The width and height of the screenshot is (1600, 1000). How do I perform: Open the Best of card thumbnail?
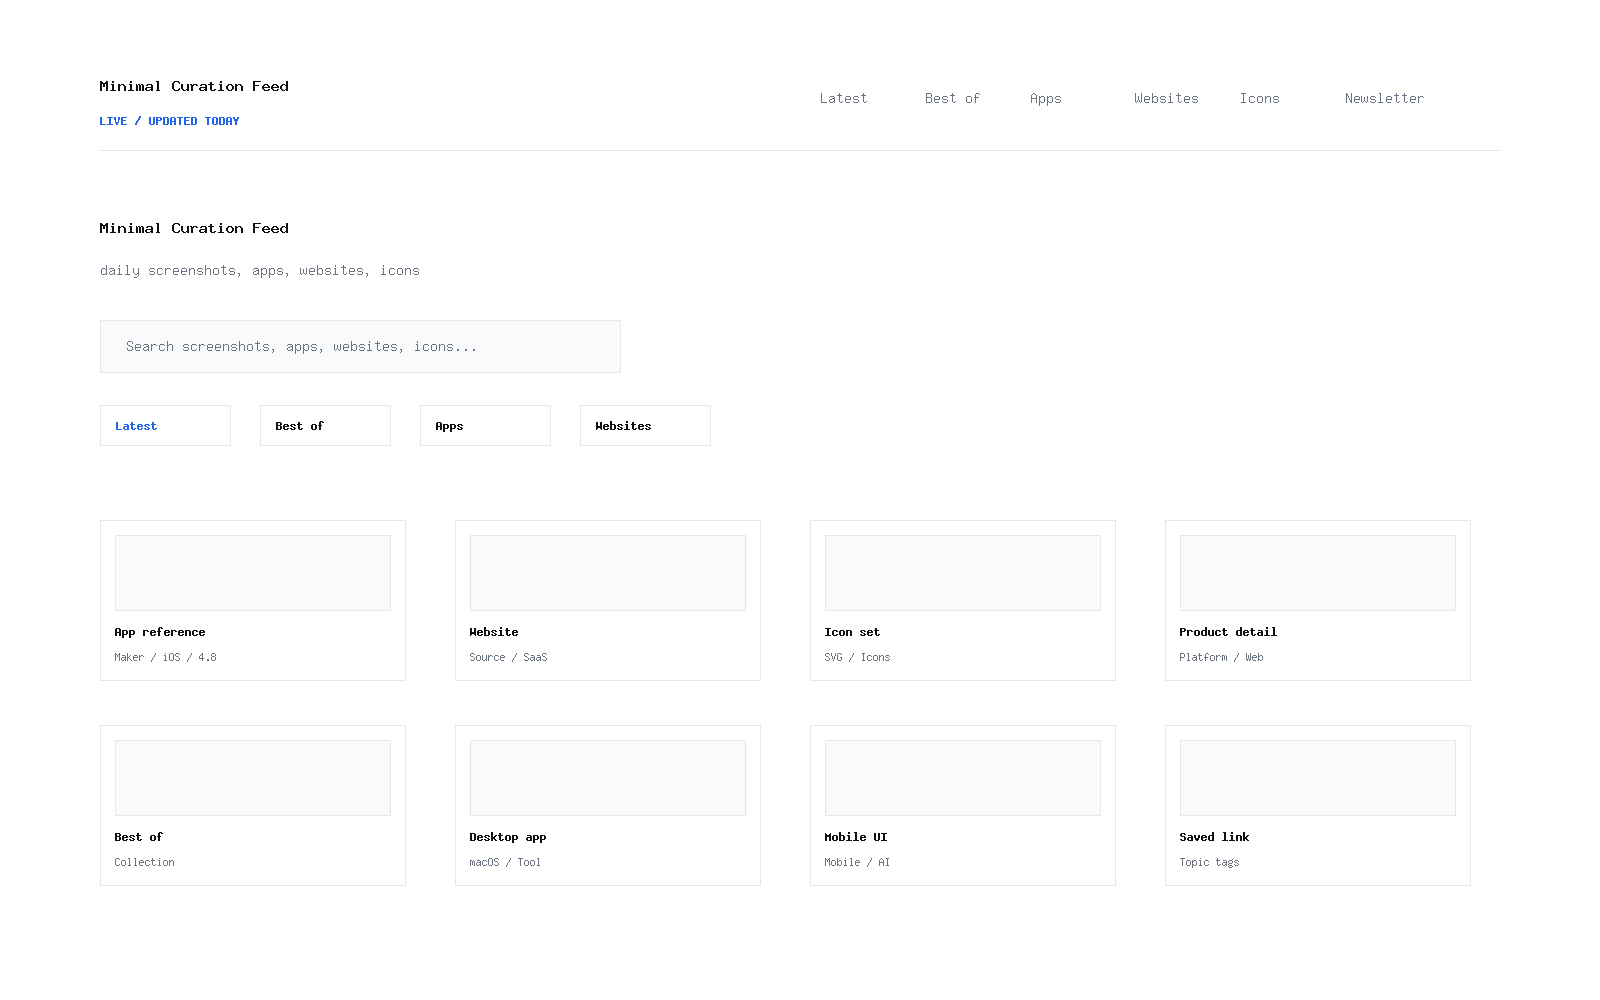tap(253, 778)
